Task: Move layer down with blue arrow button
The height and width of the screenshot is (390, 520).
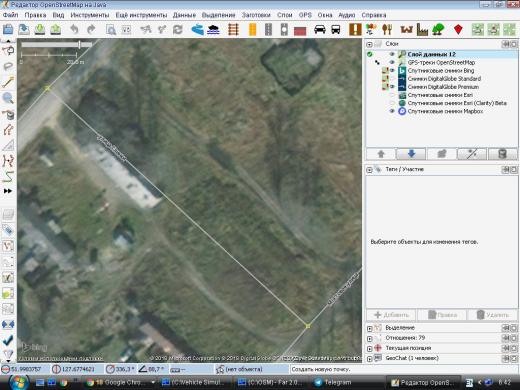Action: coord(411,154)
